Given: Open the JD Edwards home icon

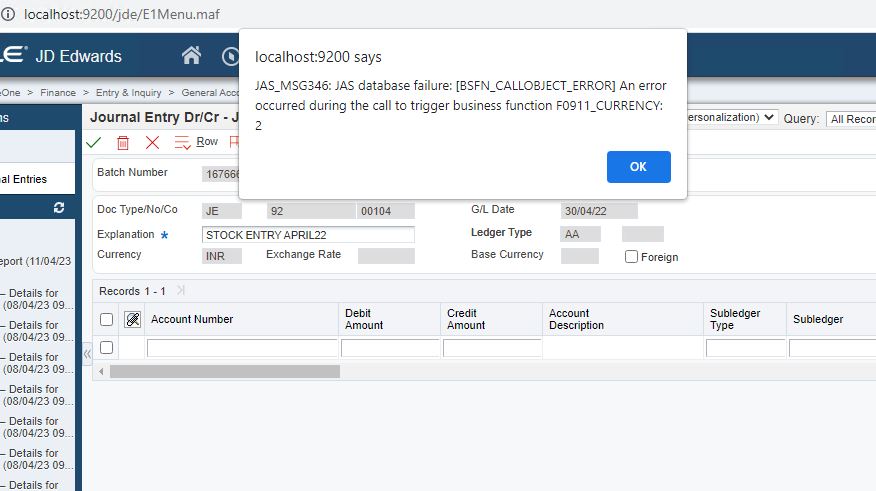Looking at the screenshot, I should point(191,55).
